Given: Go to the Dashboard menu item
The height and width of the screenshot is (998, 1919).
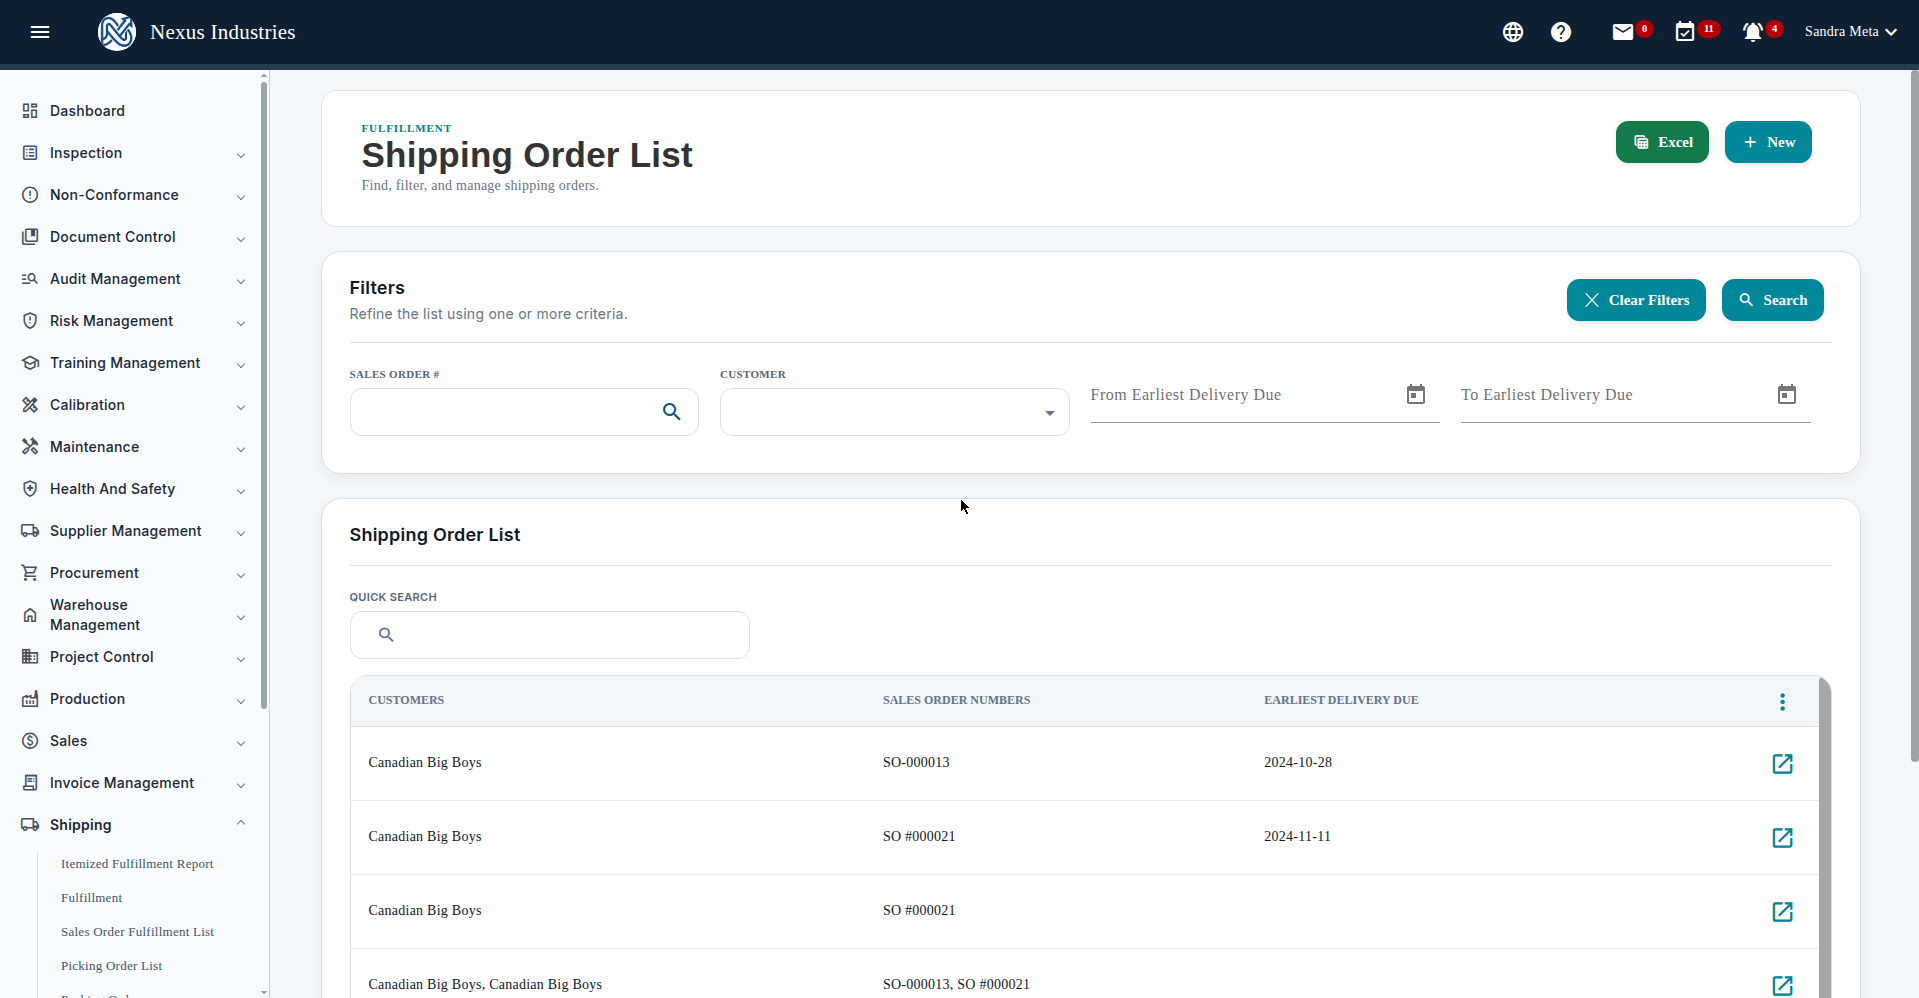Looking at the screenshot, I should 87,111.
